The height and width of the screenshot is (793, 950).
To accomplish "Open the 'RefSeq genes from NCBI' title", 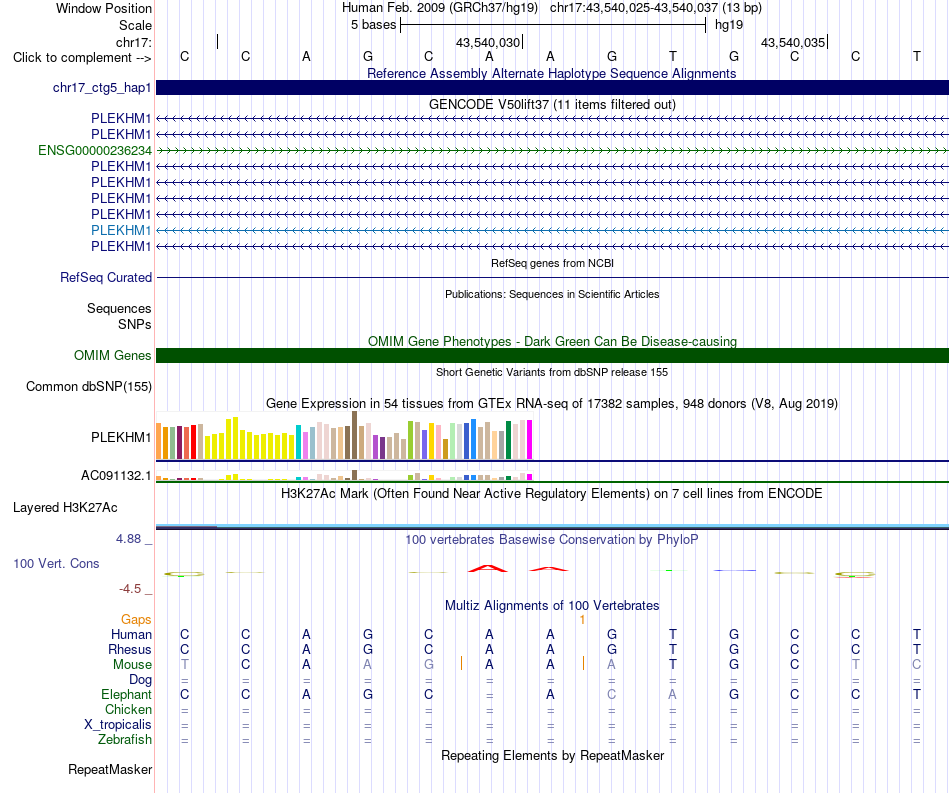I will pyautogui.click(x=552, y=263).
